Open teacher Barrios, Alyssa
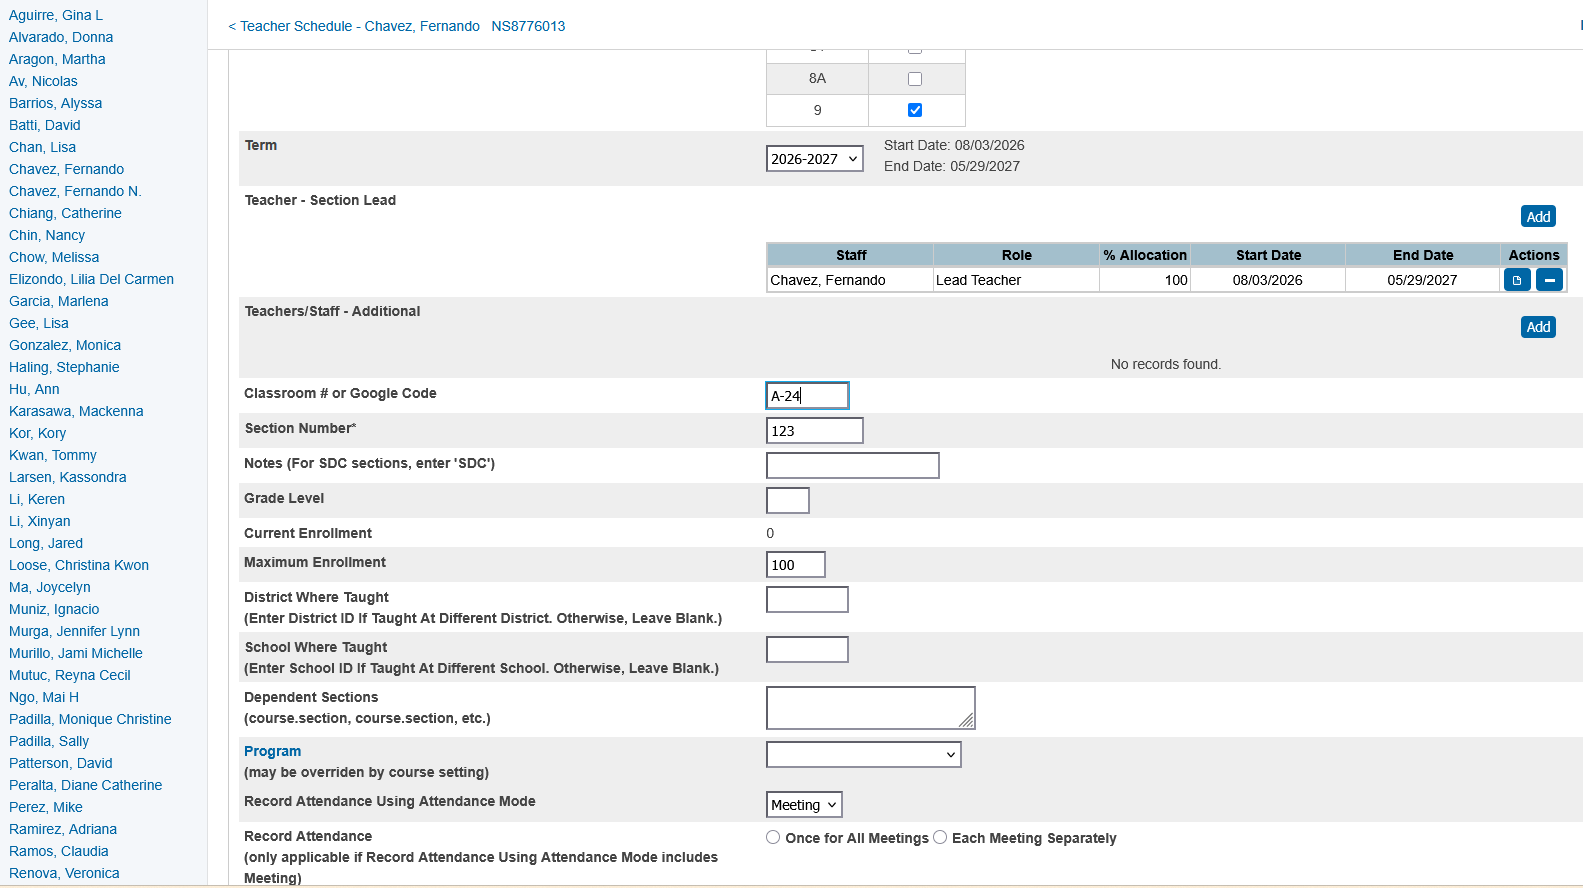 pos(55,103)
